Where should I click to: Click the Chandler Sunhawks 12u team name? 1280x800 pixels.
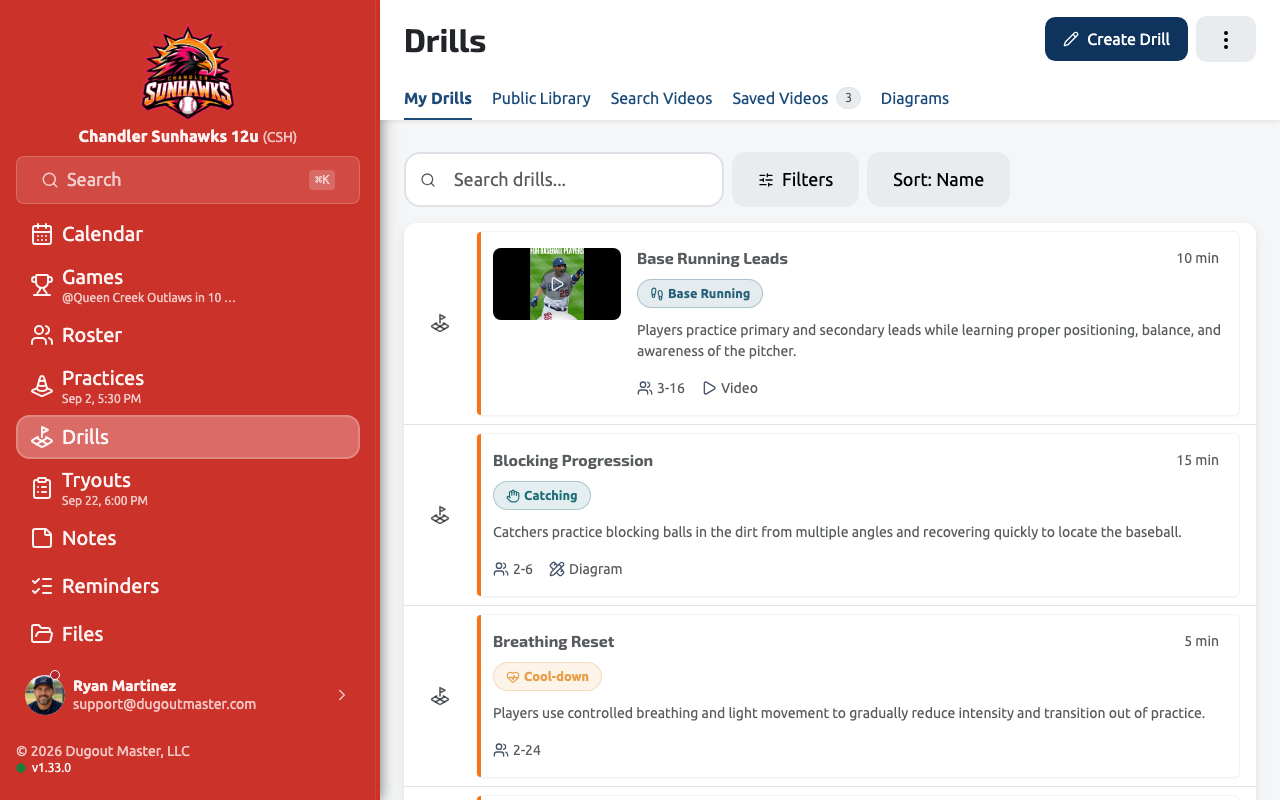coord(168,136)
